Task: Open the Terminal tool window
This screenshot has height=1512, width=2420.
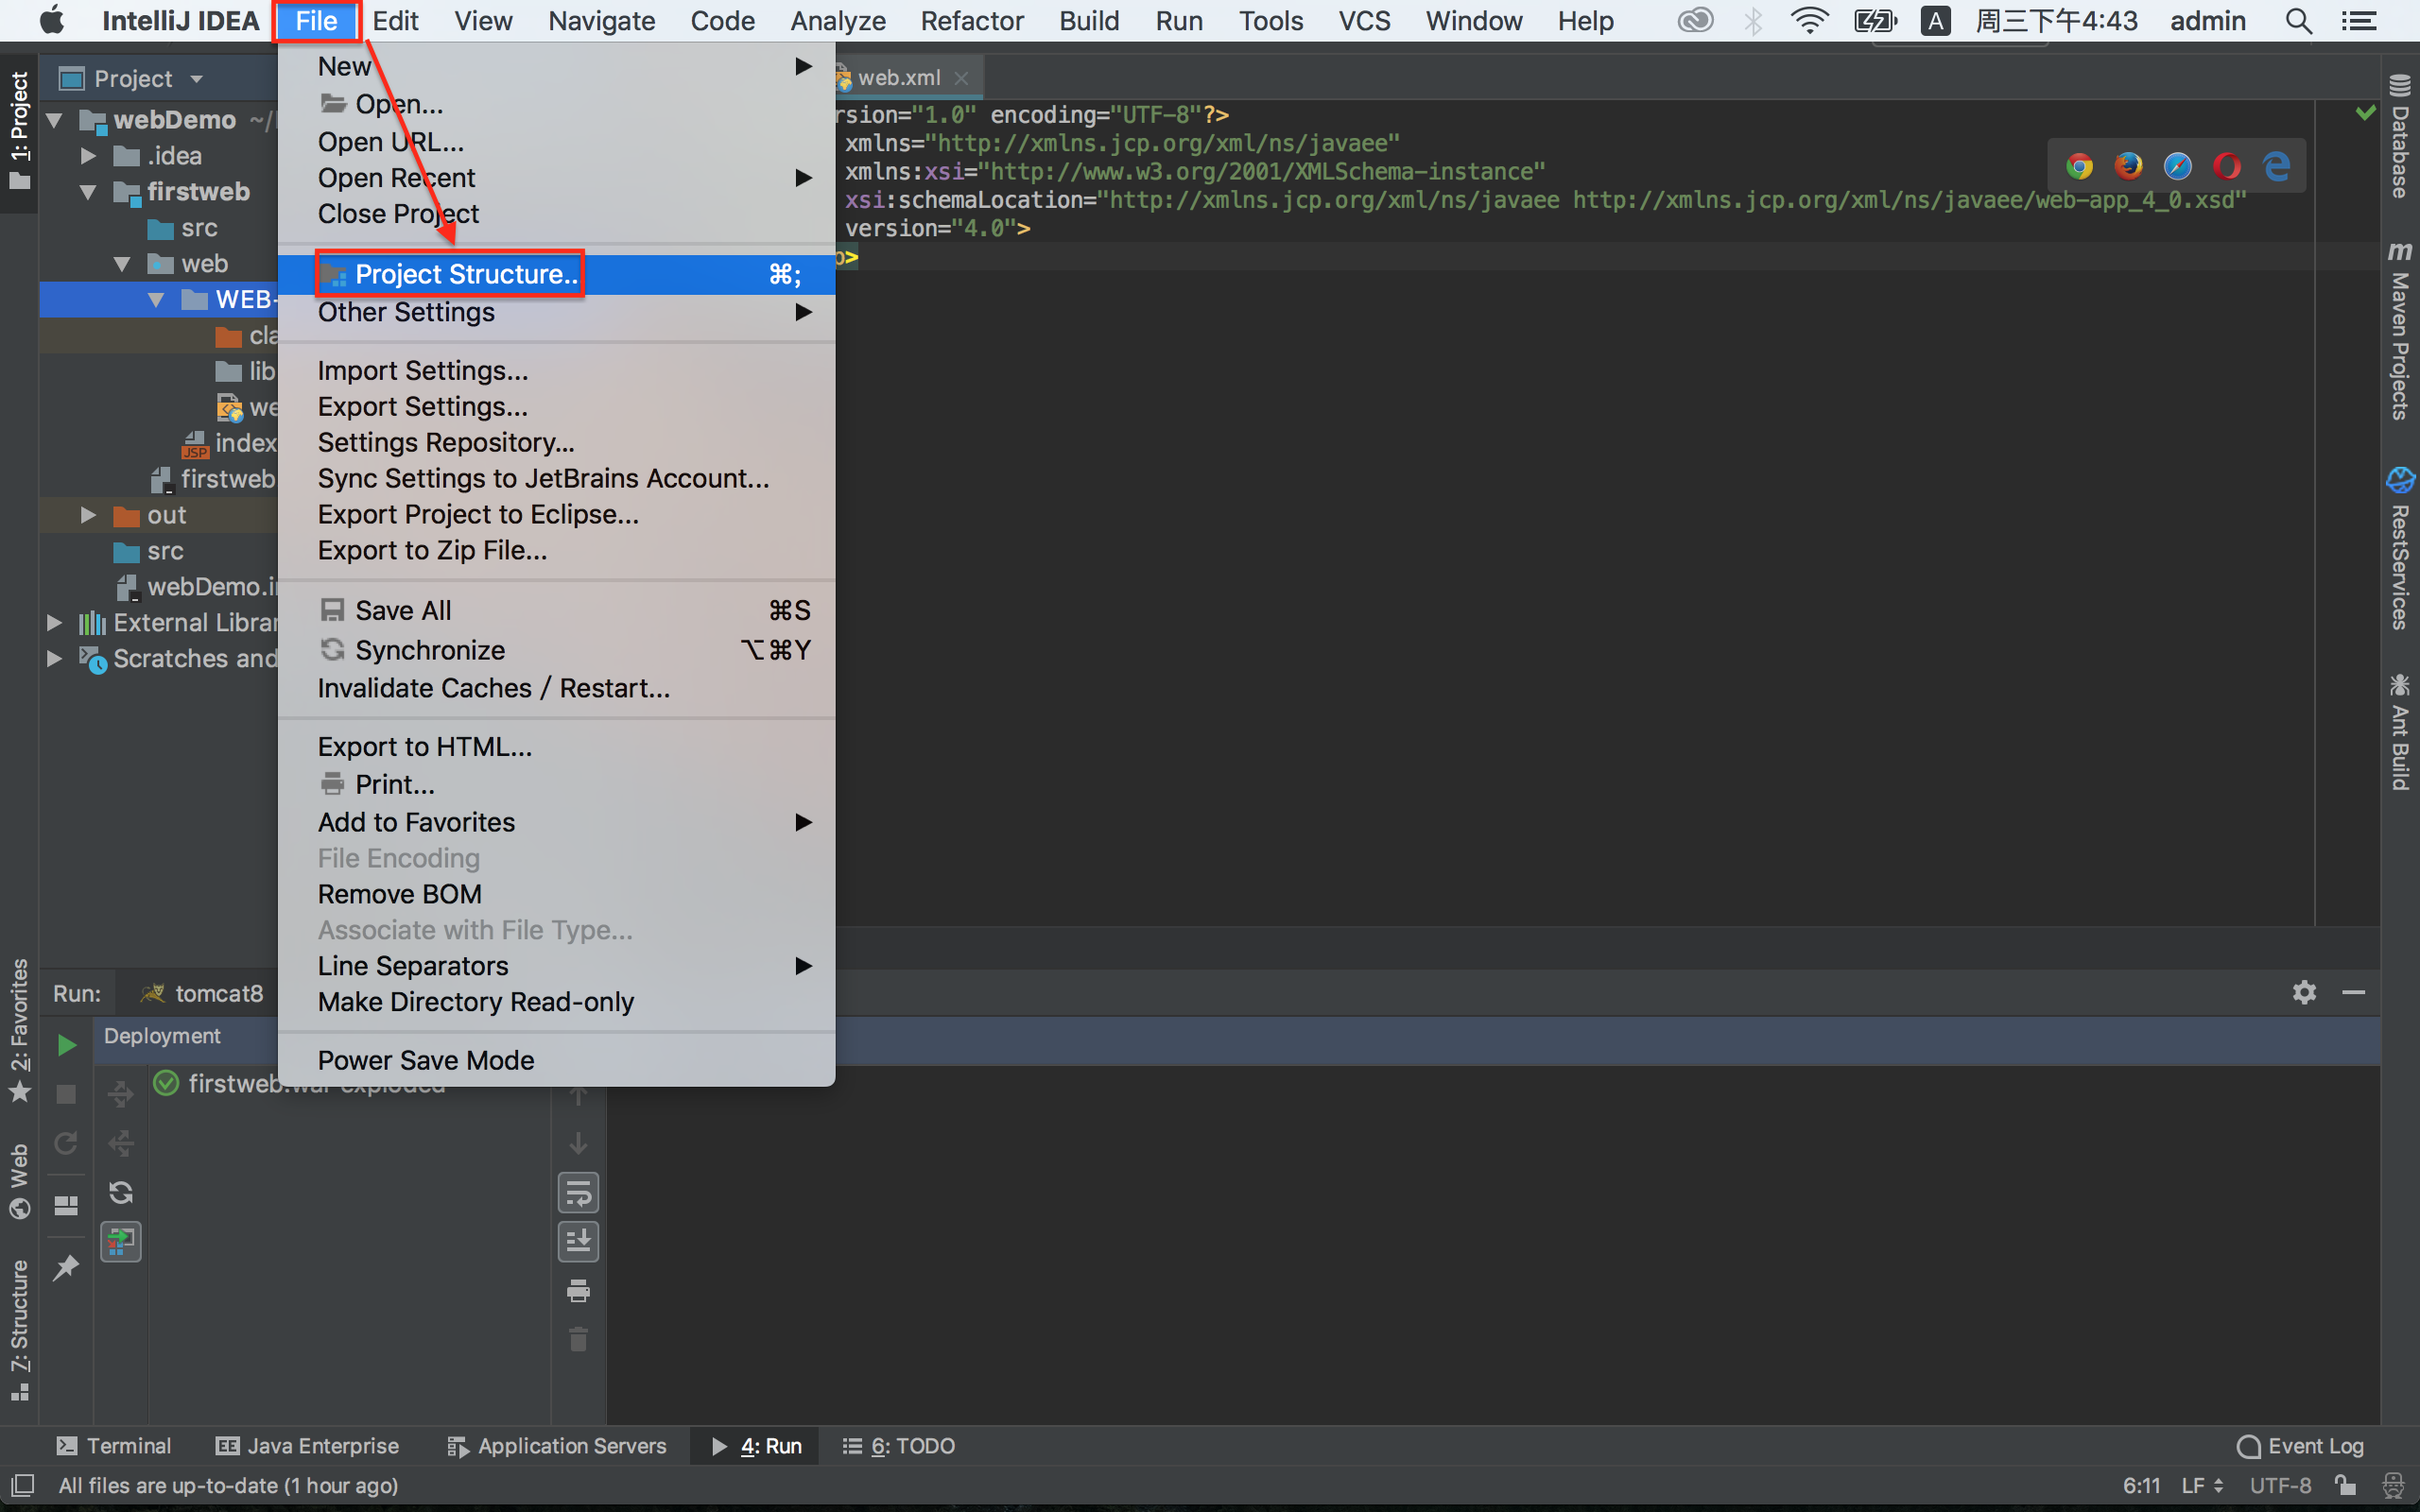Action: (x=114, y=1446)
